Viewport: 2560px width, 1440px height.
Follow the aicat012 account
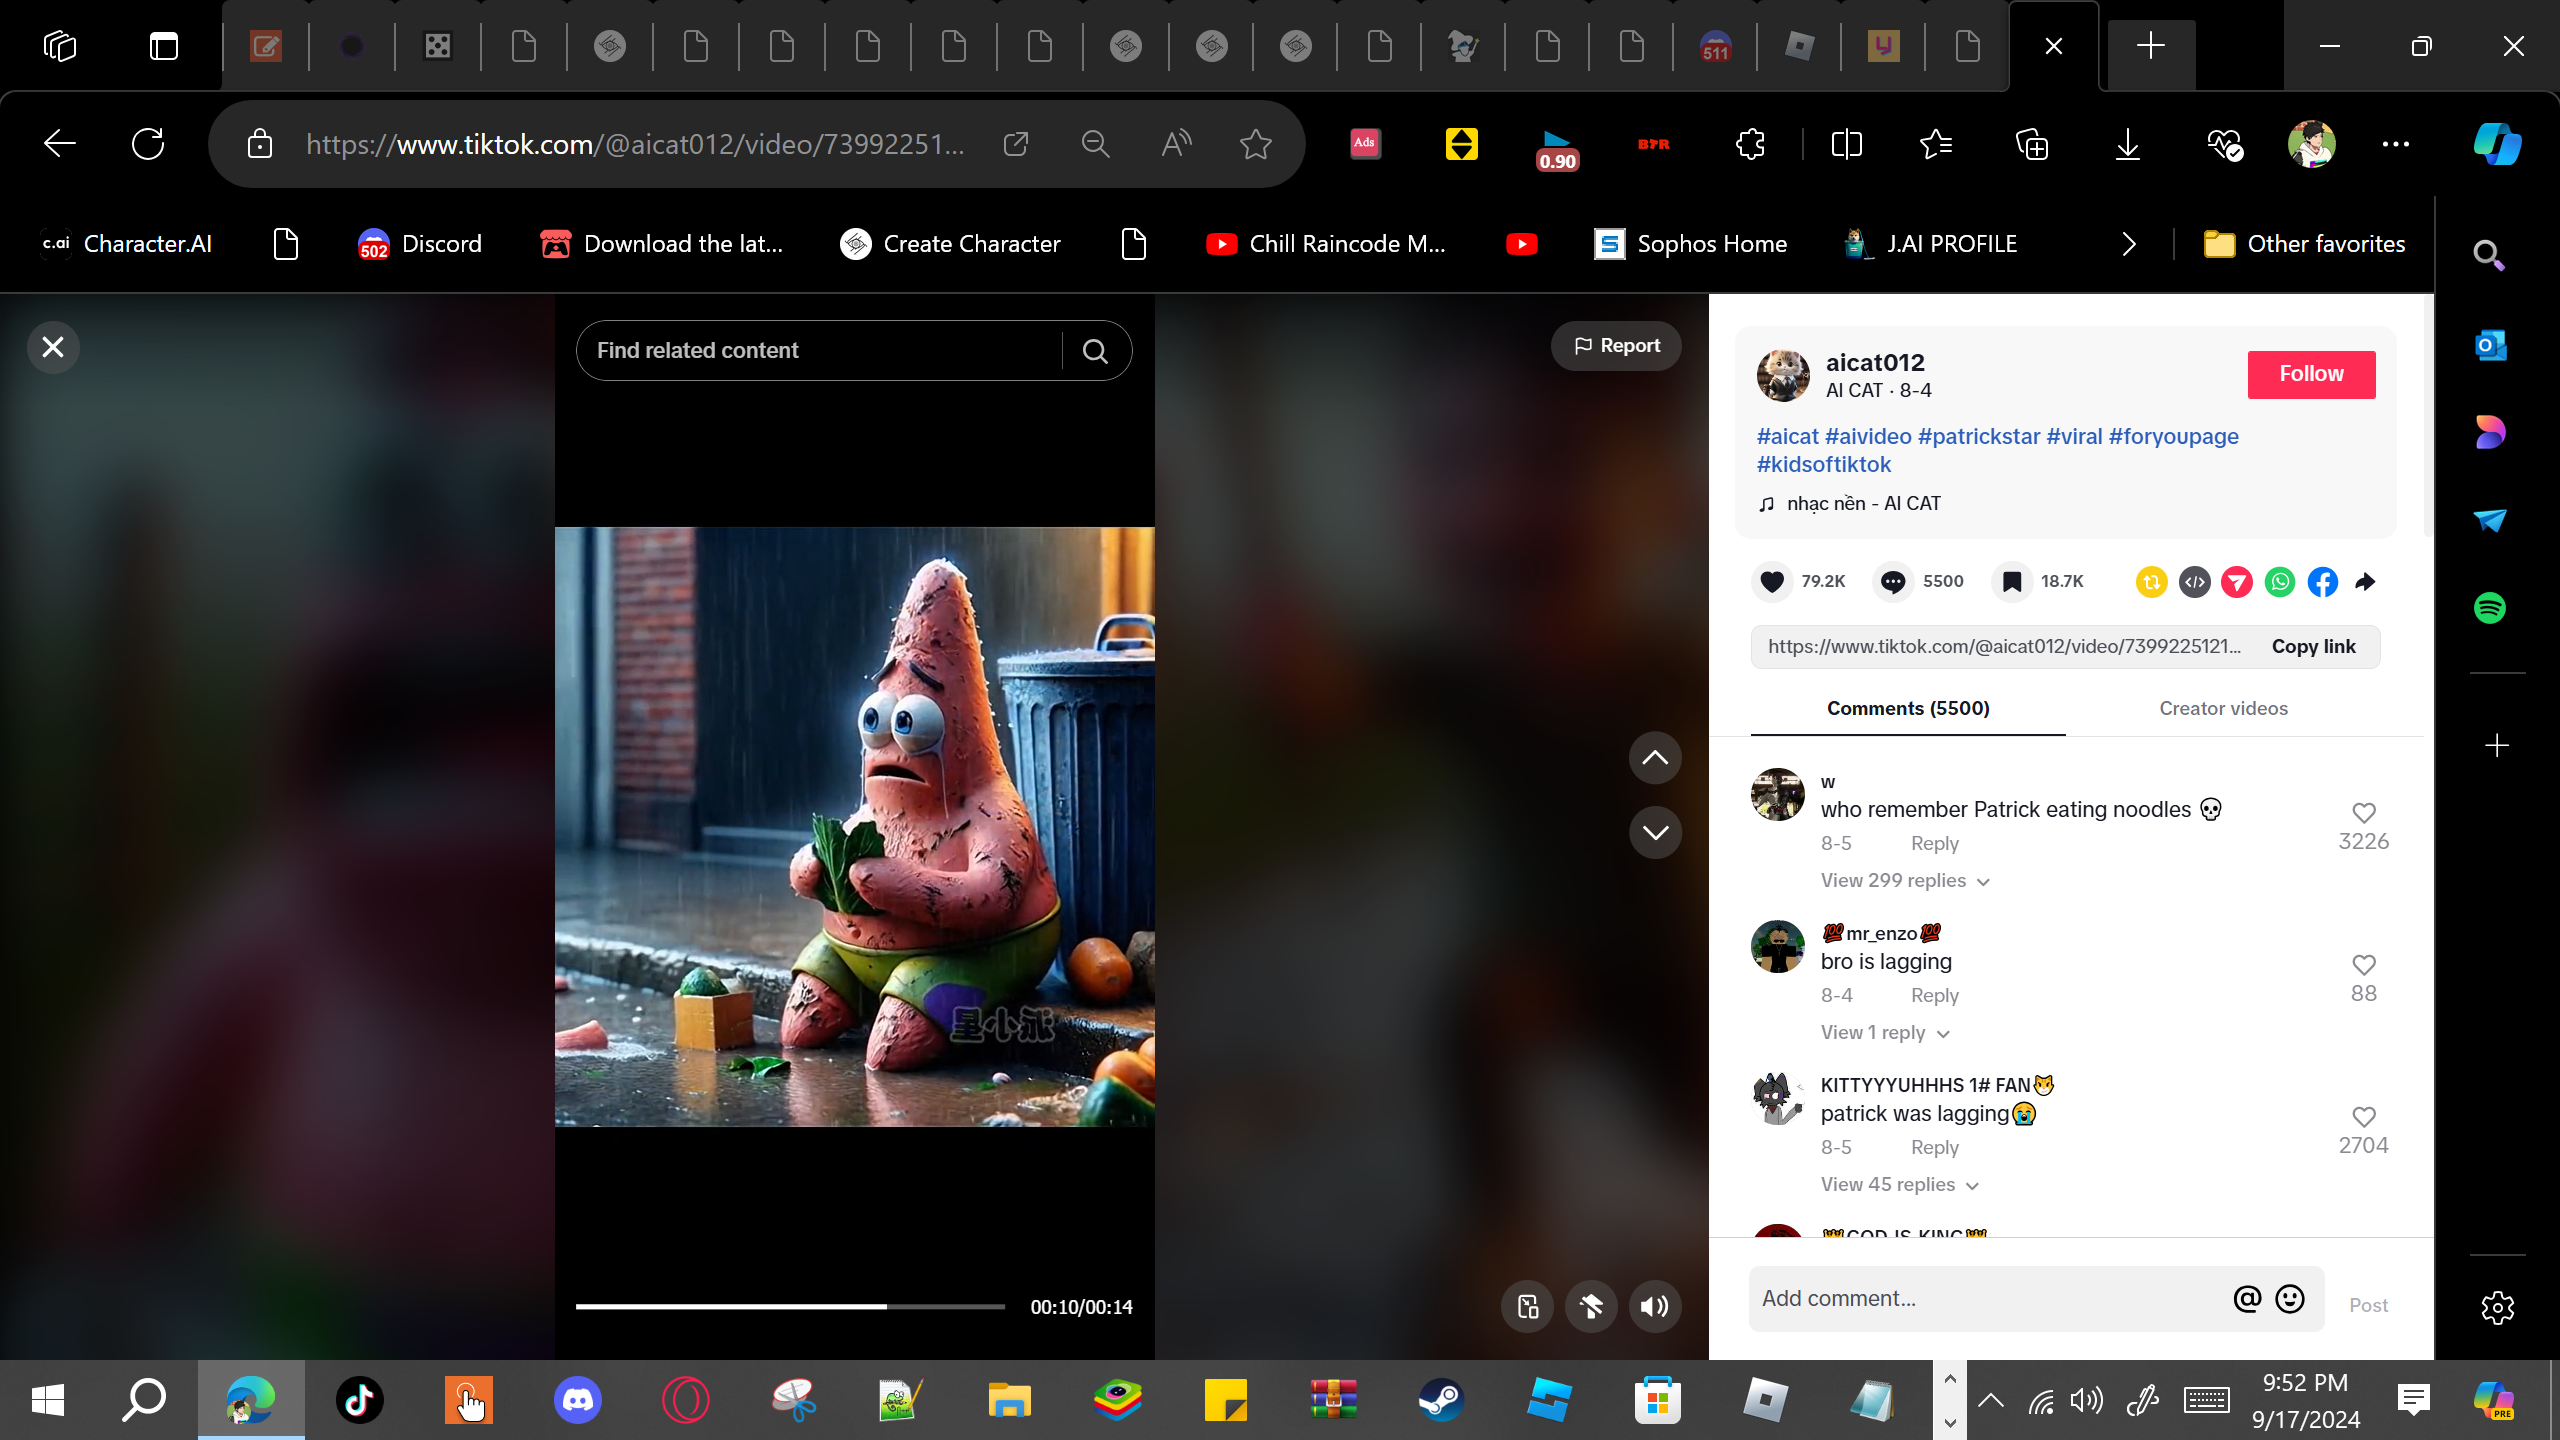pyautogui.click(x=2310, y=374)
